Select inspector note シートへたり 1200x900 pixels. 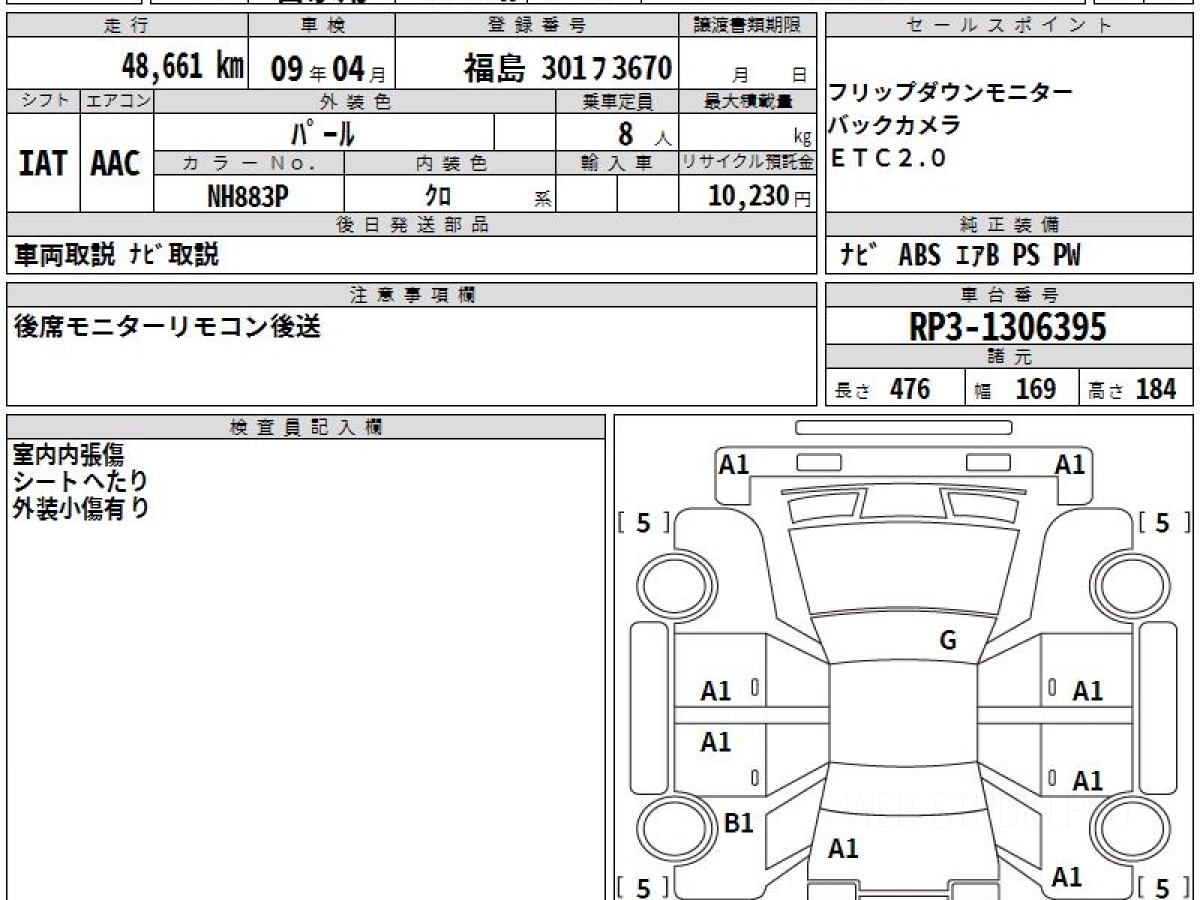pos(80,482)
